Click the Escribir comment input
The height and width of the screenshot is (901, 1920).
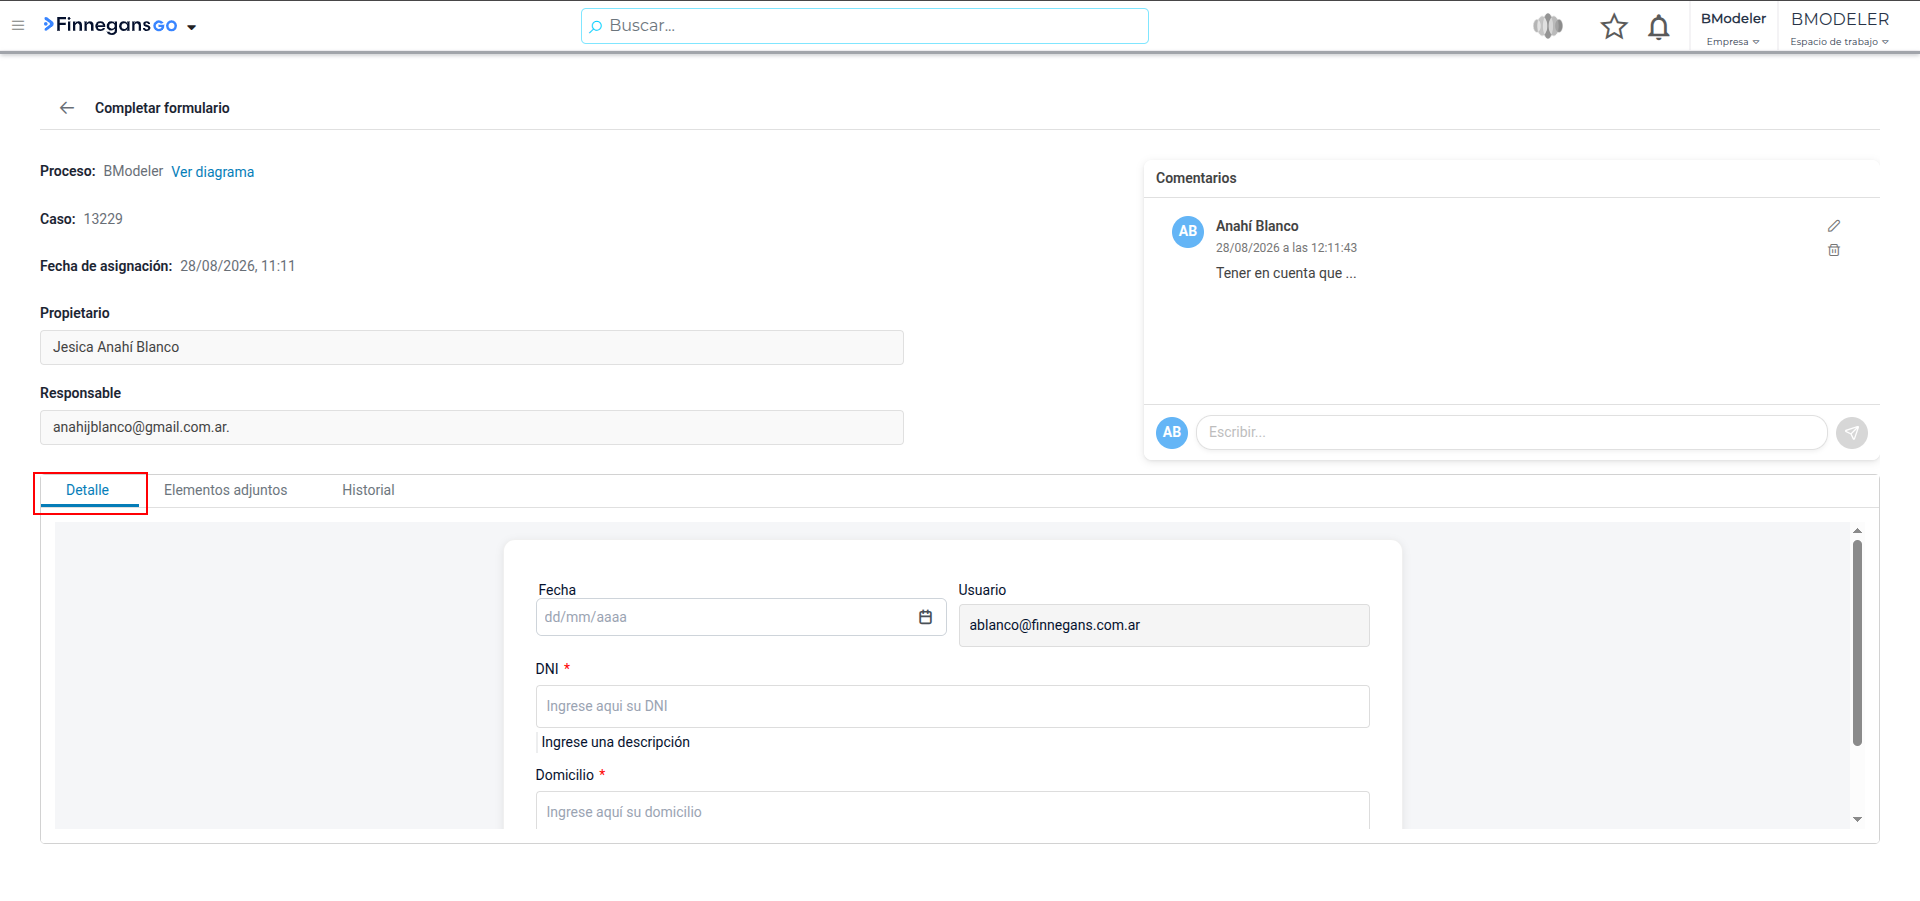coord(1511,432)
